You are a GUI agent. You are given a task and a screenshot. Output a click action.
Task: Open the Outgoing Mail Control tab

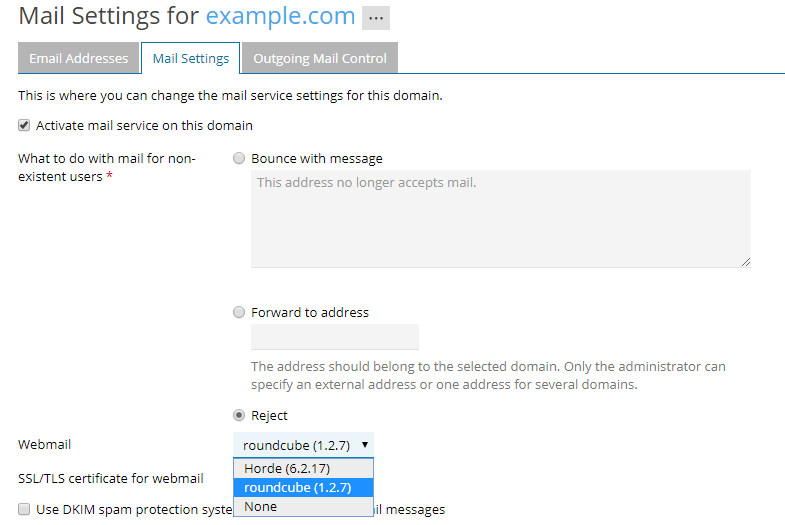[x=319, y=58]
